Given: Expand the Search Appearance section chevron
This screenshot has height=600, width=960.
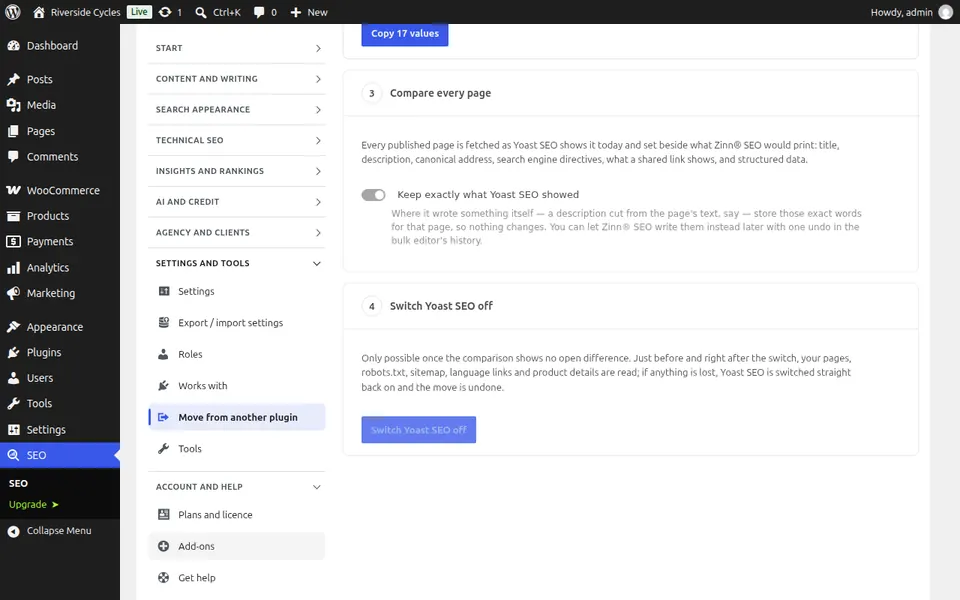Looking at the screenshot, I should point(318,110).
